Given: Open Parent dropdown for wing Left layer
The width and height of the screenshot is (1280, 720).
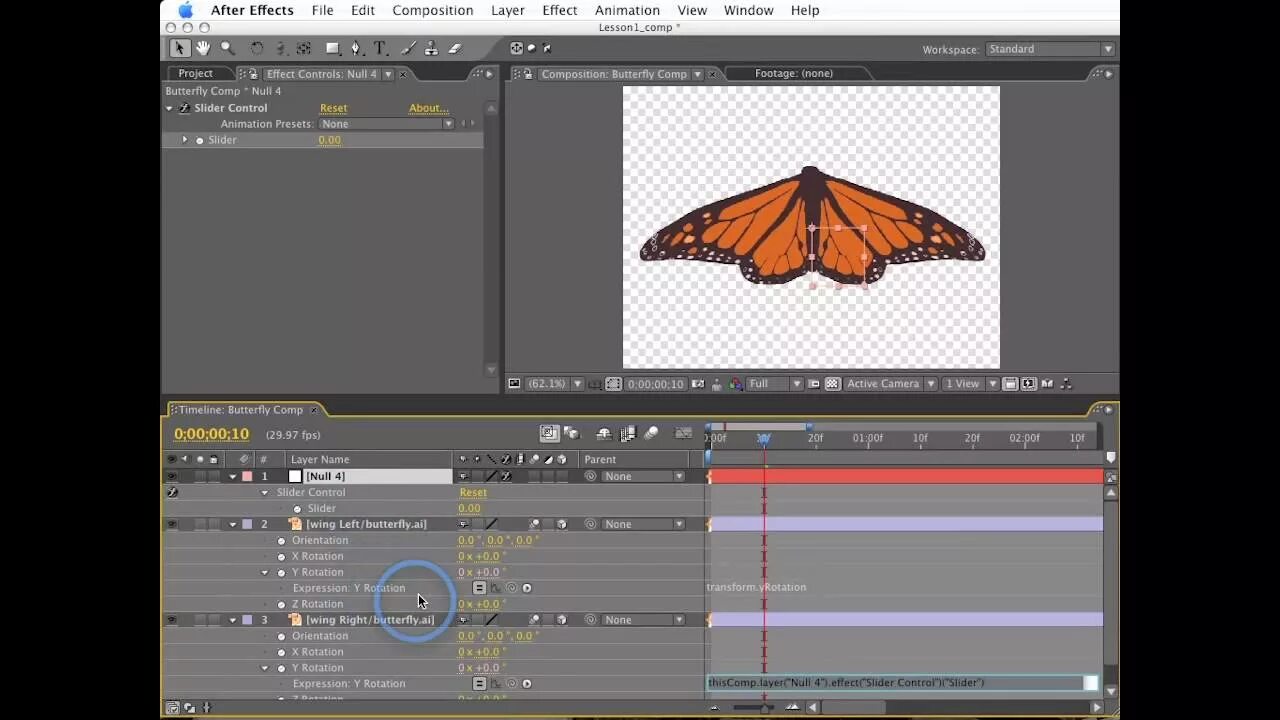Looking at the screenshot, I should pyautogui.click(x=643, y=524).
